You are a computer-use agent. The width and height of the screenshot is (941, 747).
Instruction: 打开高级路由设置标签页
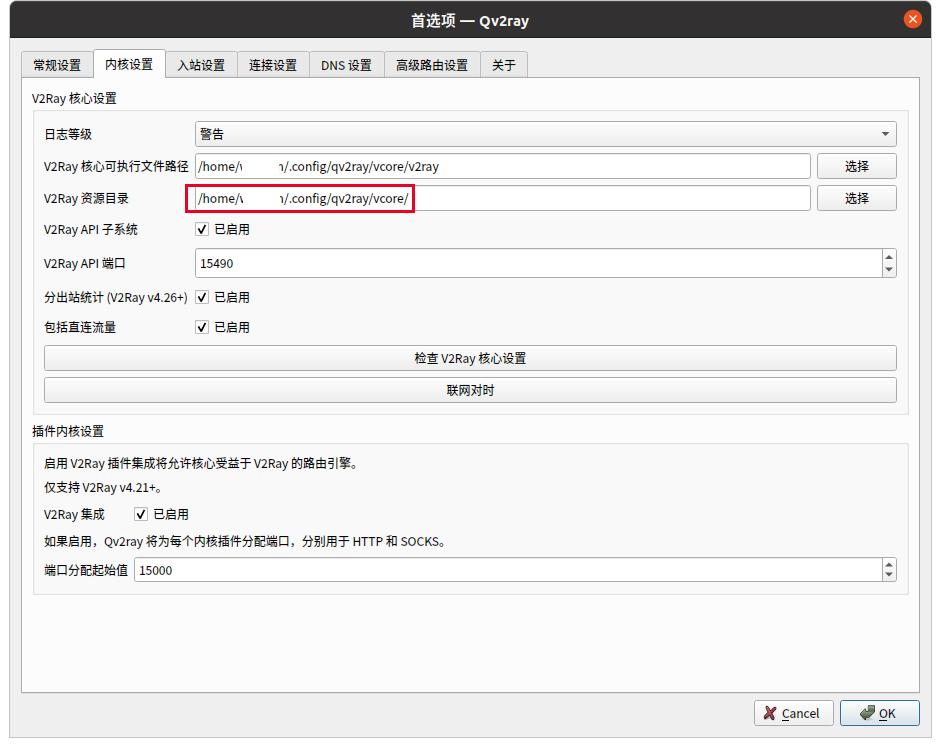tap(432, 63)
